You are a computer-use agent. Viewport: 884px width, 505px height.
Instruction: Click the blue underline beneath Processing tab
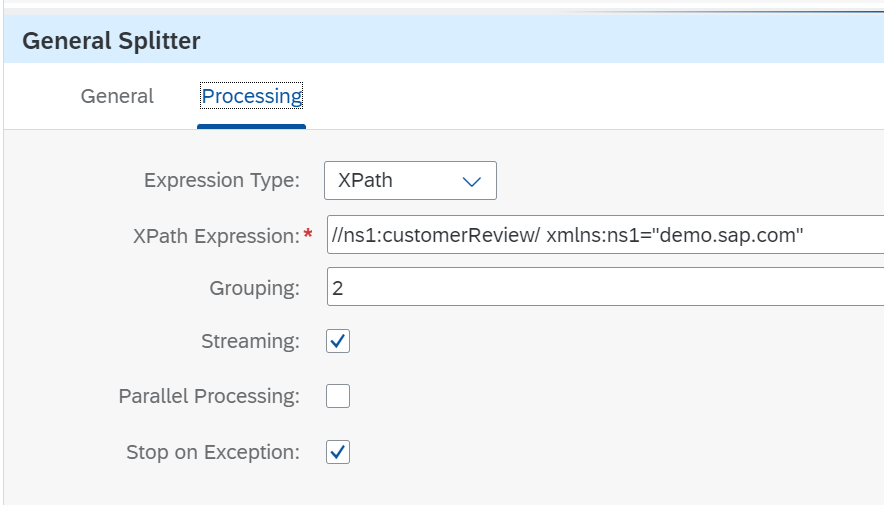[x=251, y=127]
